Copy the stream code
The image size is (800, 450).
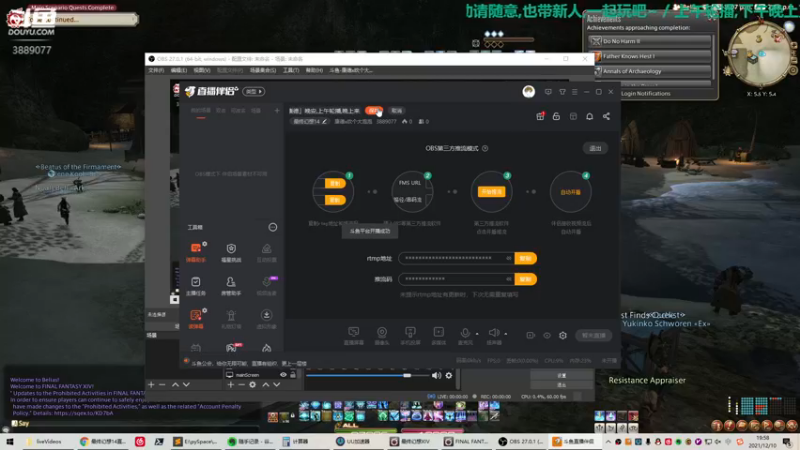click(526, 279)
